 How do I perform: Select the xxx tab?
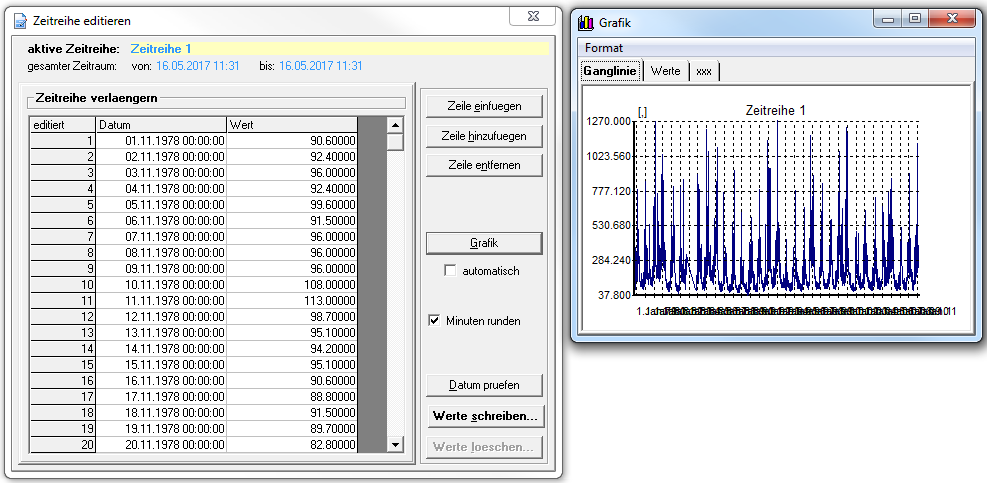(704, 71)
